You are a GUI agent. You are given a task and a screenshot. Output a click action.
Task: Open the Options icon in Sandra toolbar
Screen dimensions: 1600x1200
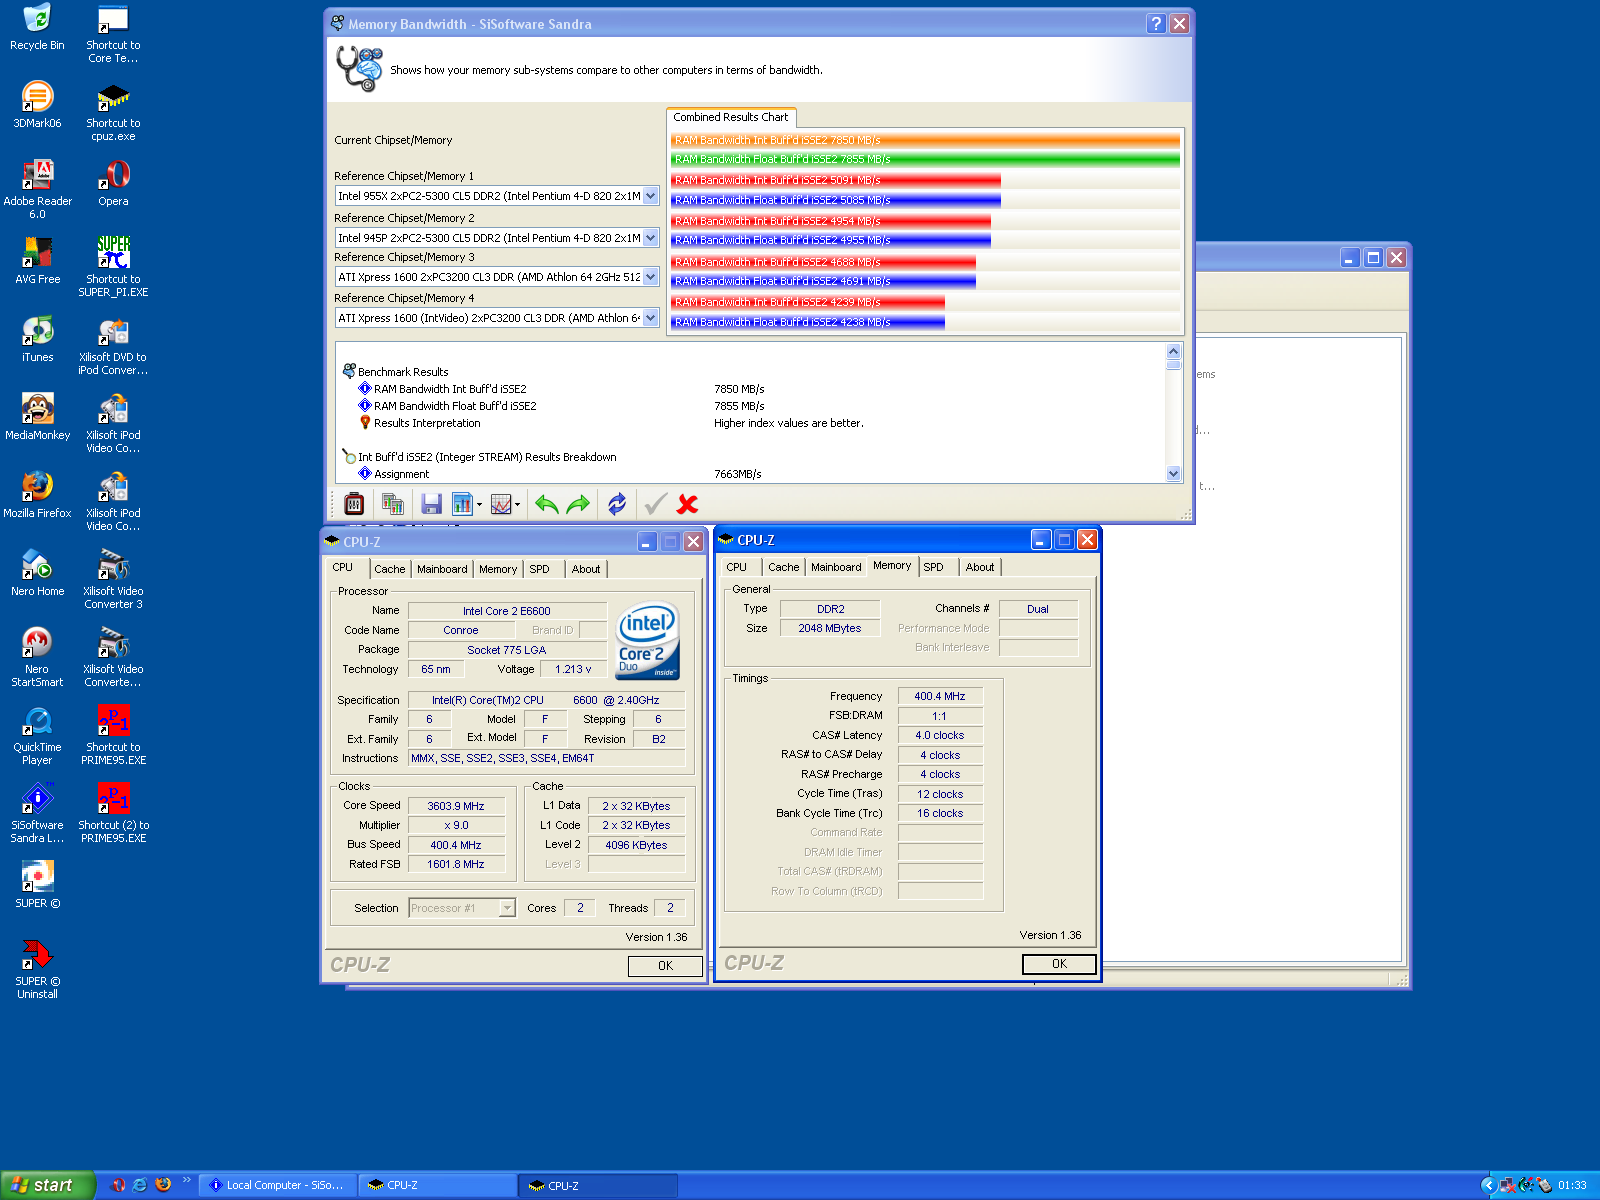tap(354, 504)
